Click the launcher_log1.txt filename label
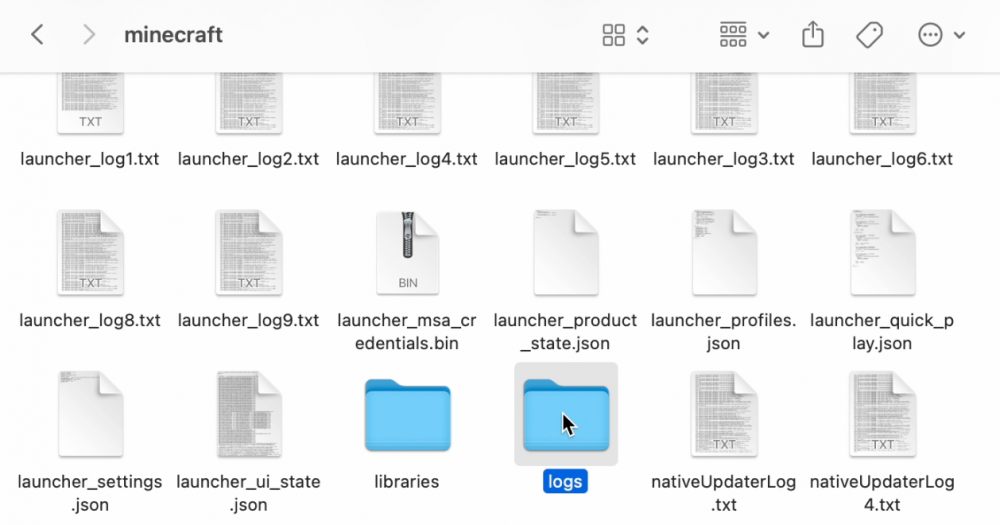 pyautogui.click(x=90, y=159)
